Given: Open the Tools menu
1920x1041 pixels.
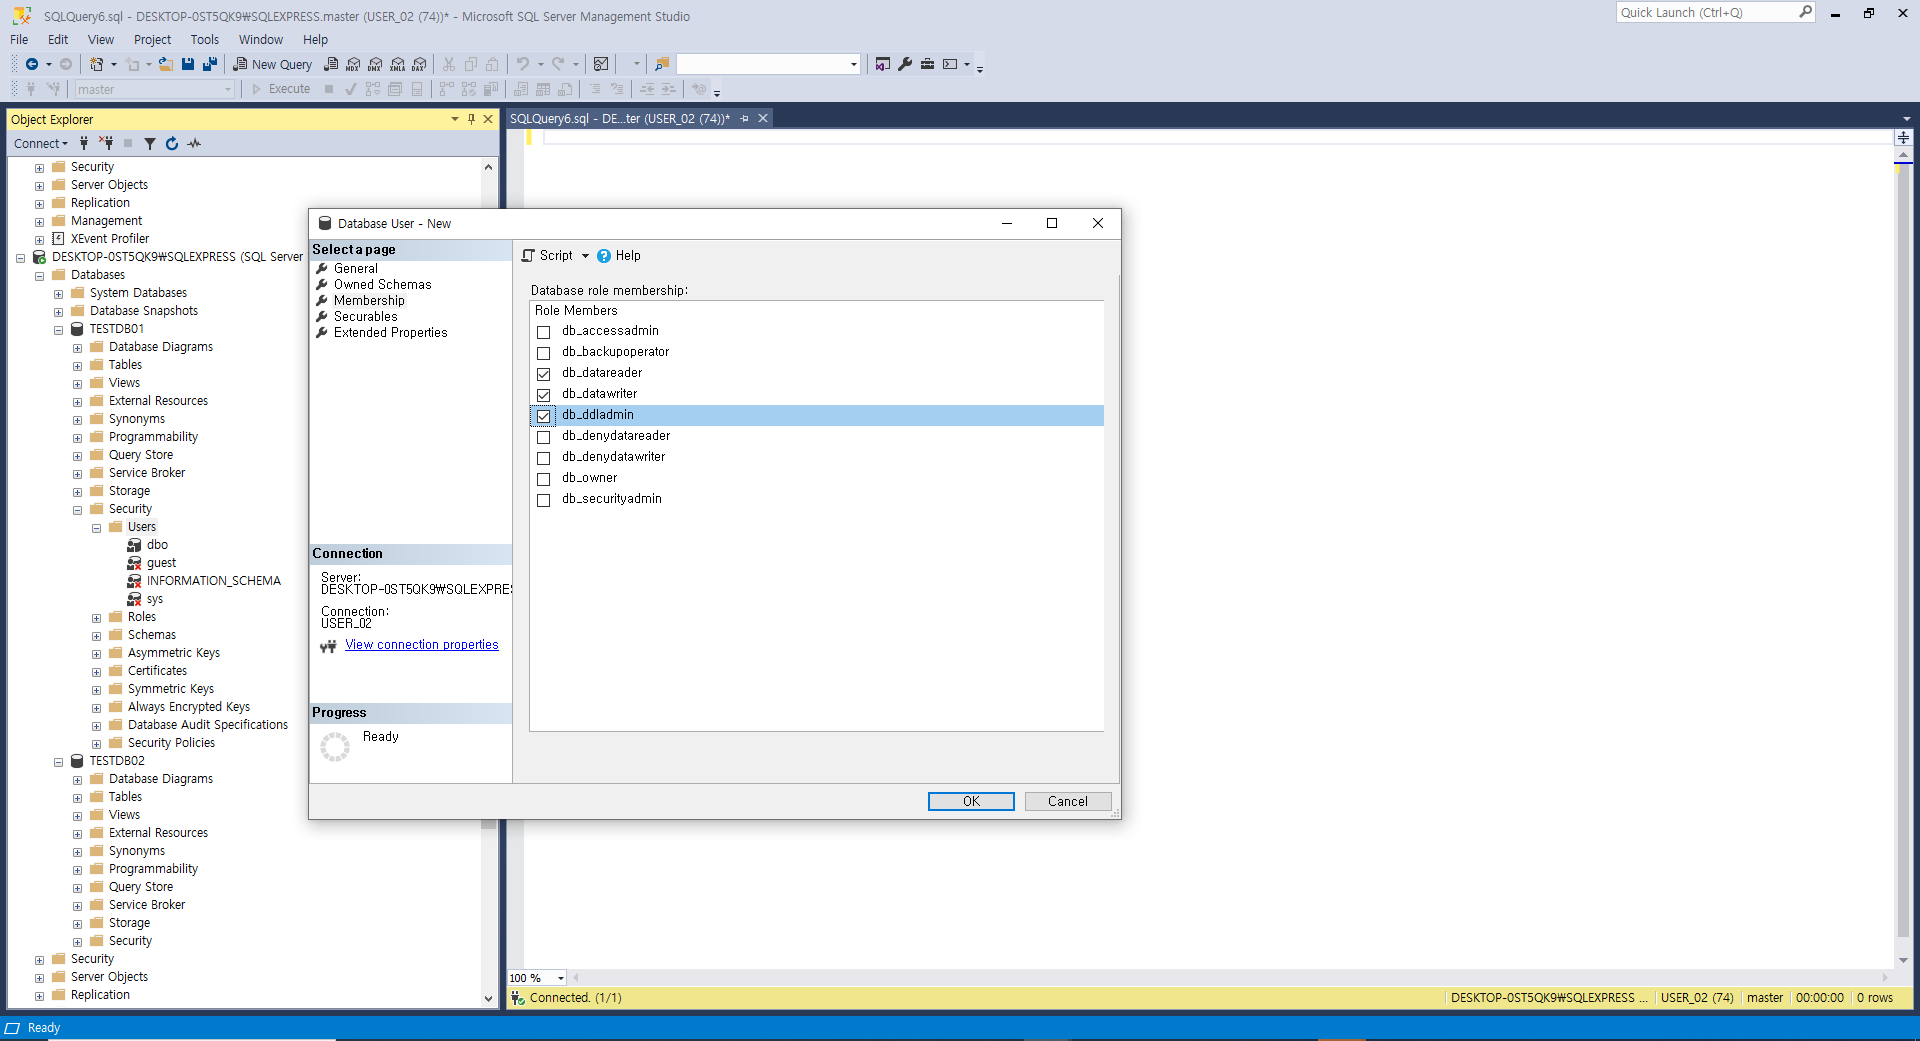Looking at the screenshot, I should [205, 40].
